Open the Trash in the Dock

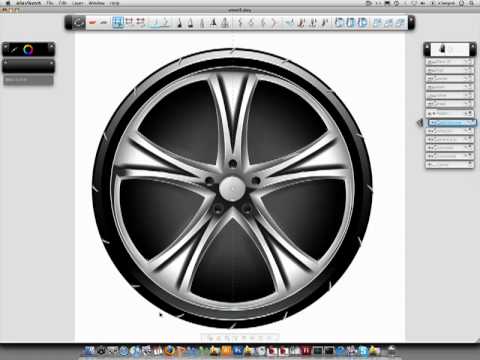(391, 351)
